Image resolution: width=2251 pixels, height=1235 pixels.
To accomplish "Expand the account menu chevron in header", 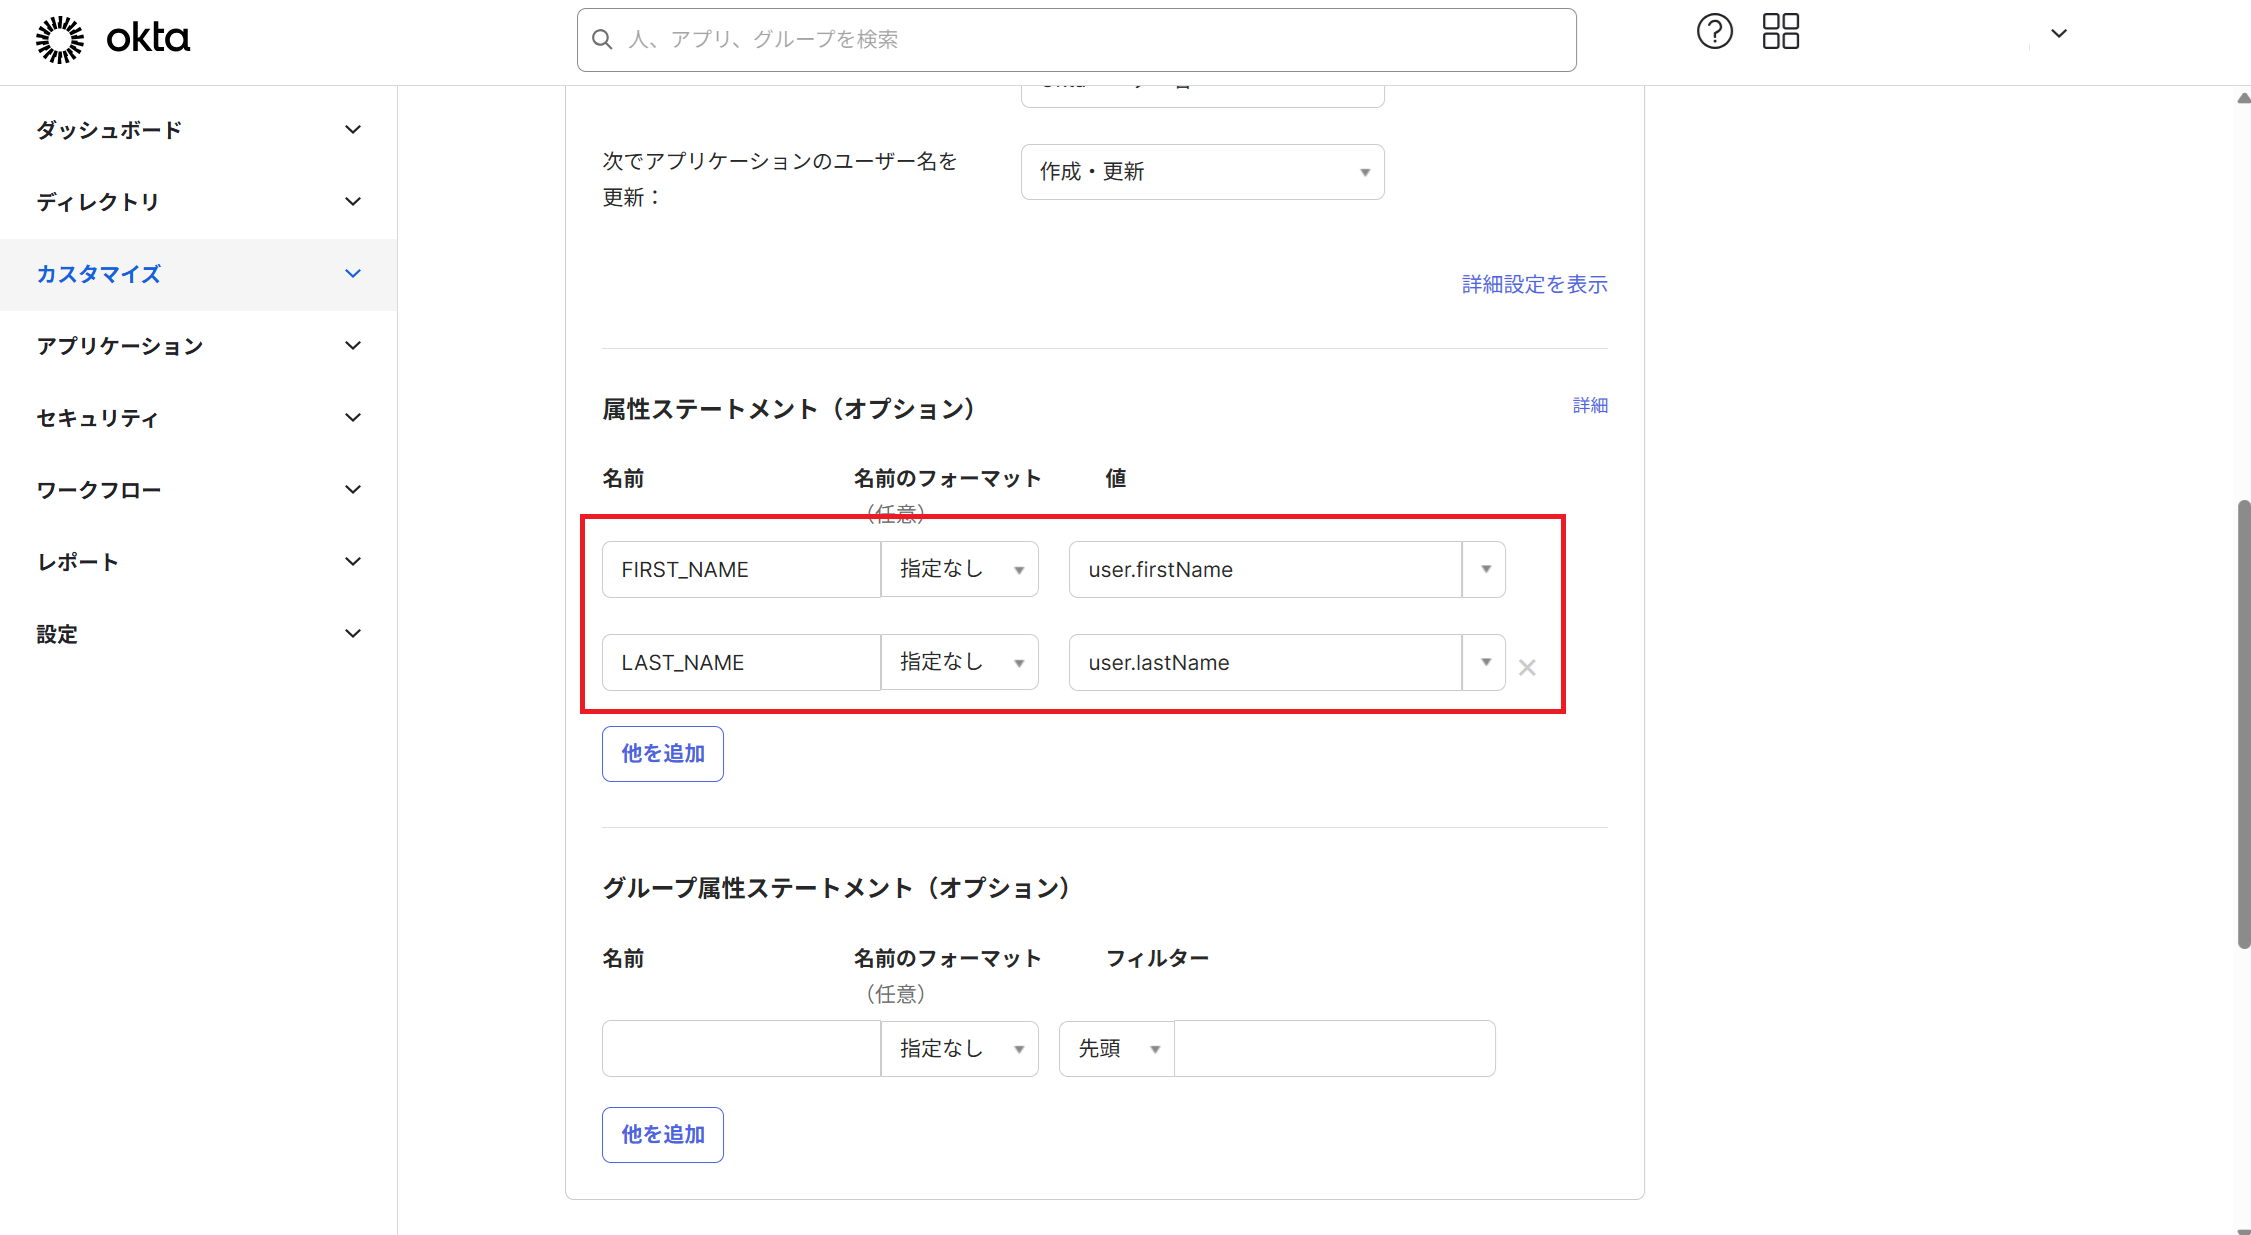I will coord(2058,33).
